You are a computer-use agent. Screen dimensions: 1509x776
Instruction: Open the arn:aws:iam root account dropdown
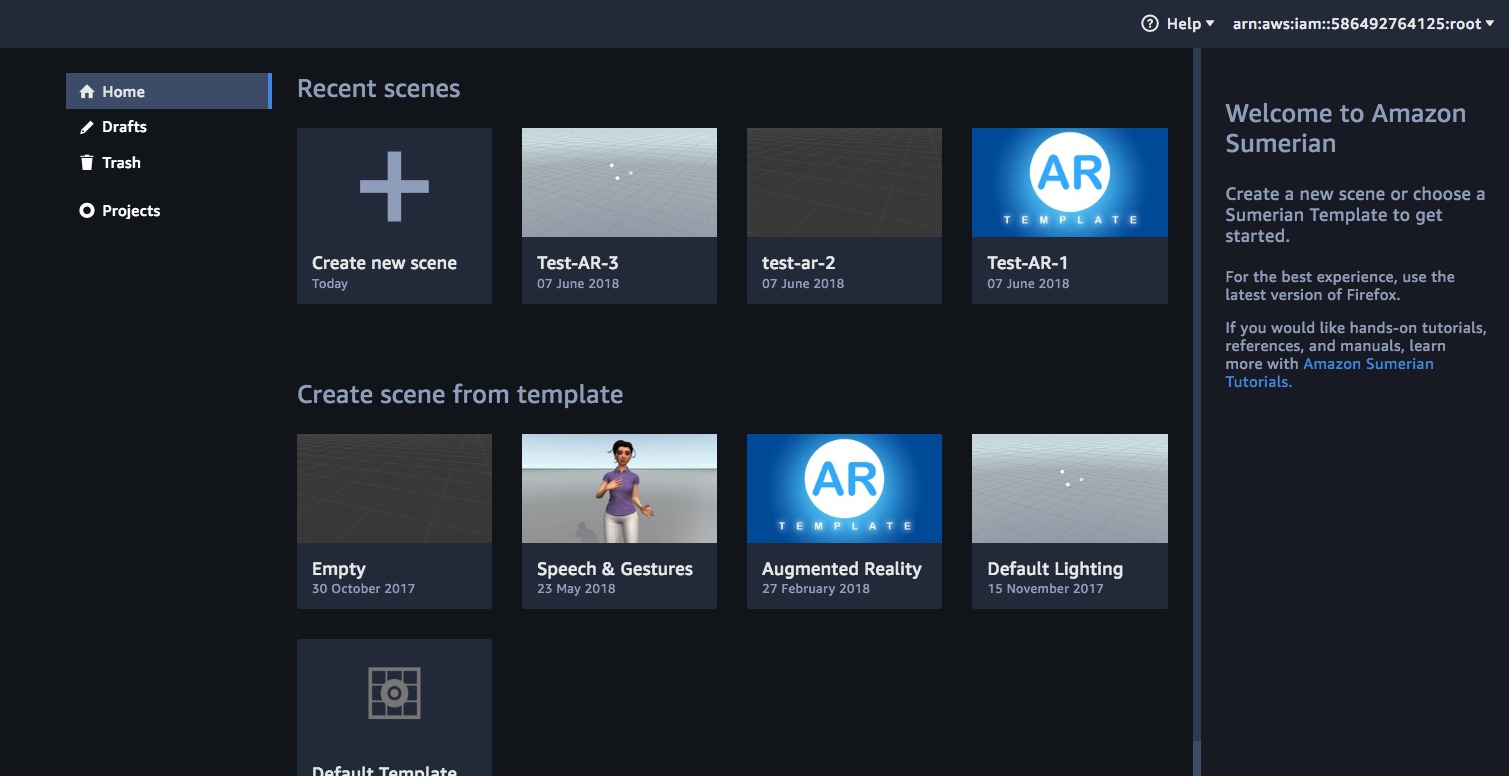tap(1364, 23)
